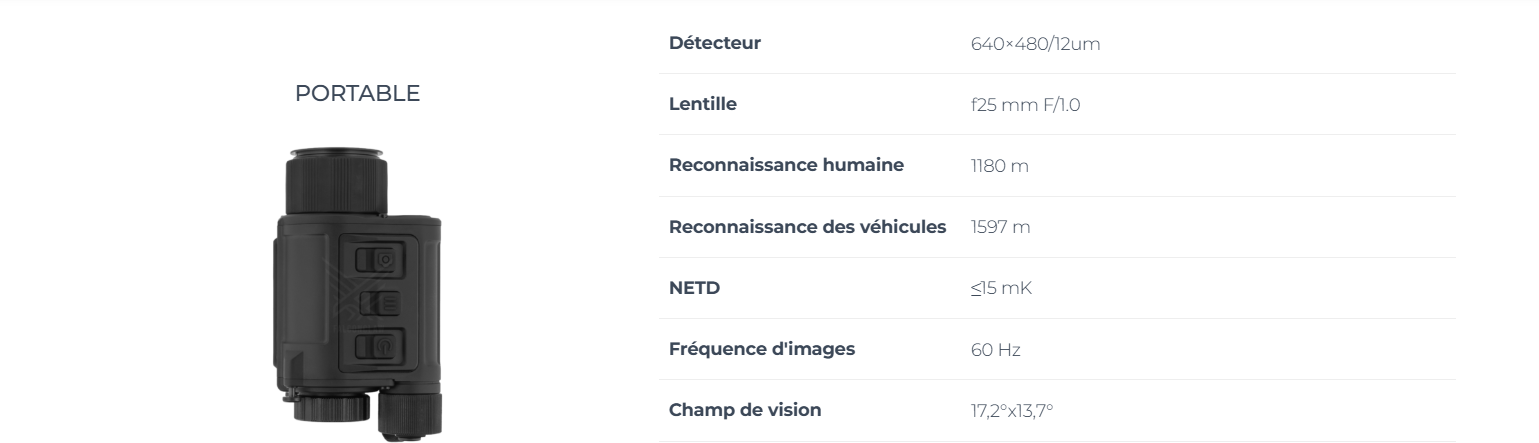The image size is (1539, 443).
Task: Select the ≤15 mK sensitivity value
Action: tap(1000, 289)
